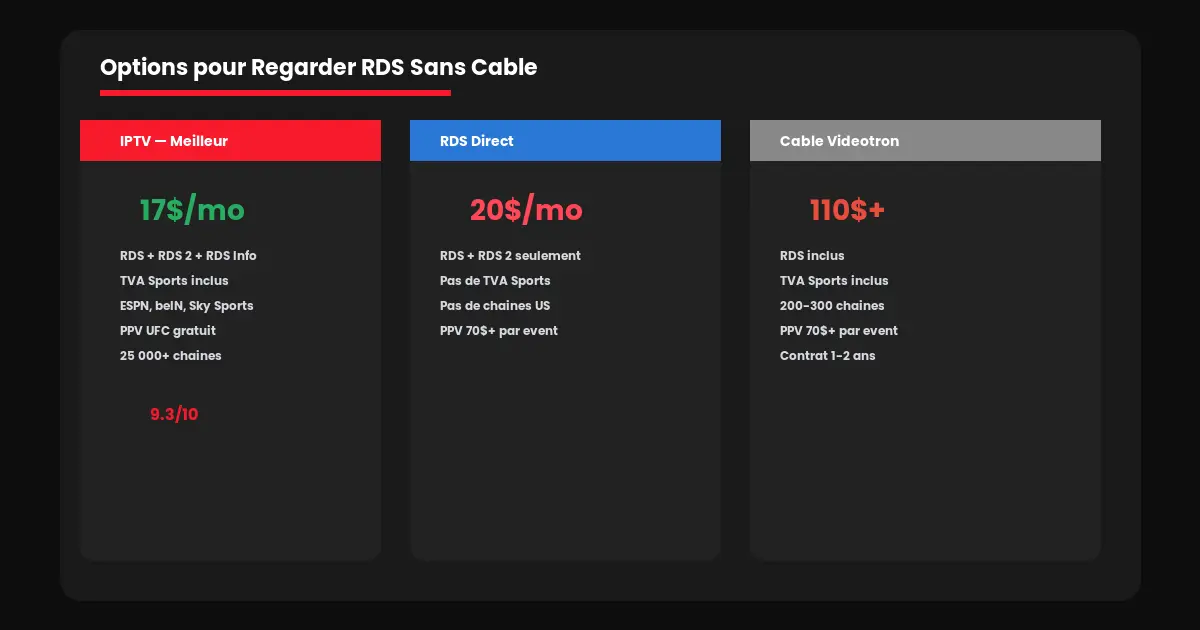This screenshot has width=1200, height=630.
Task: Click '25 000+ chaines' line
Action: click(171, 356)
